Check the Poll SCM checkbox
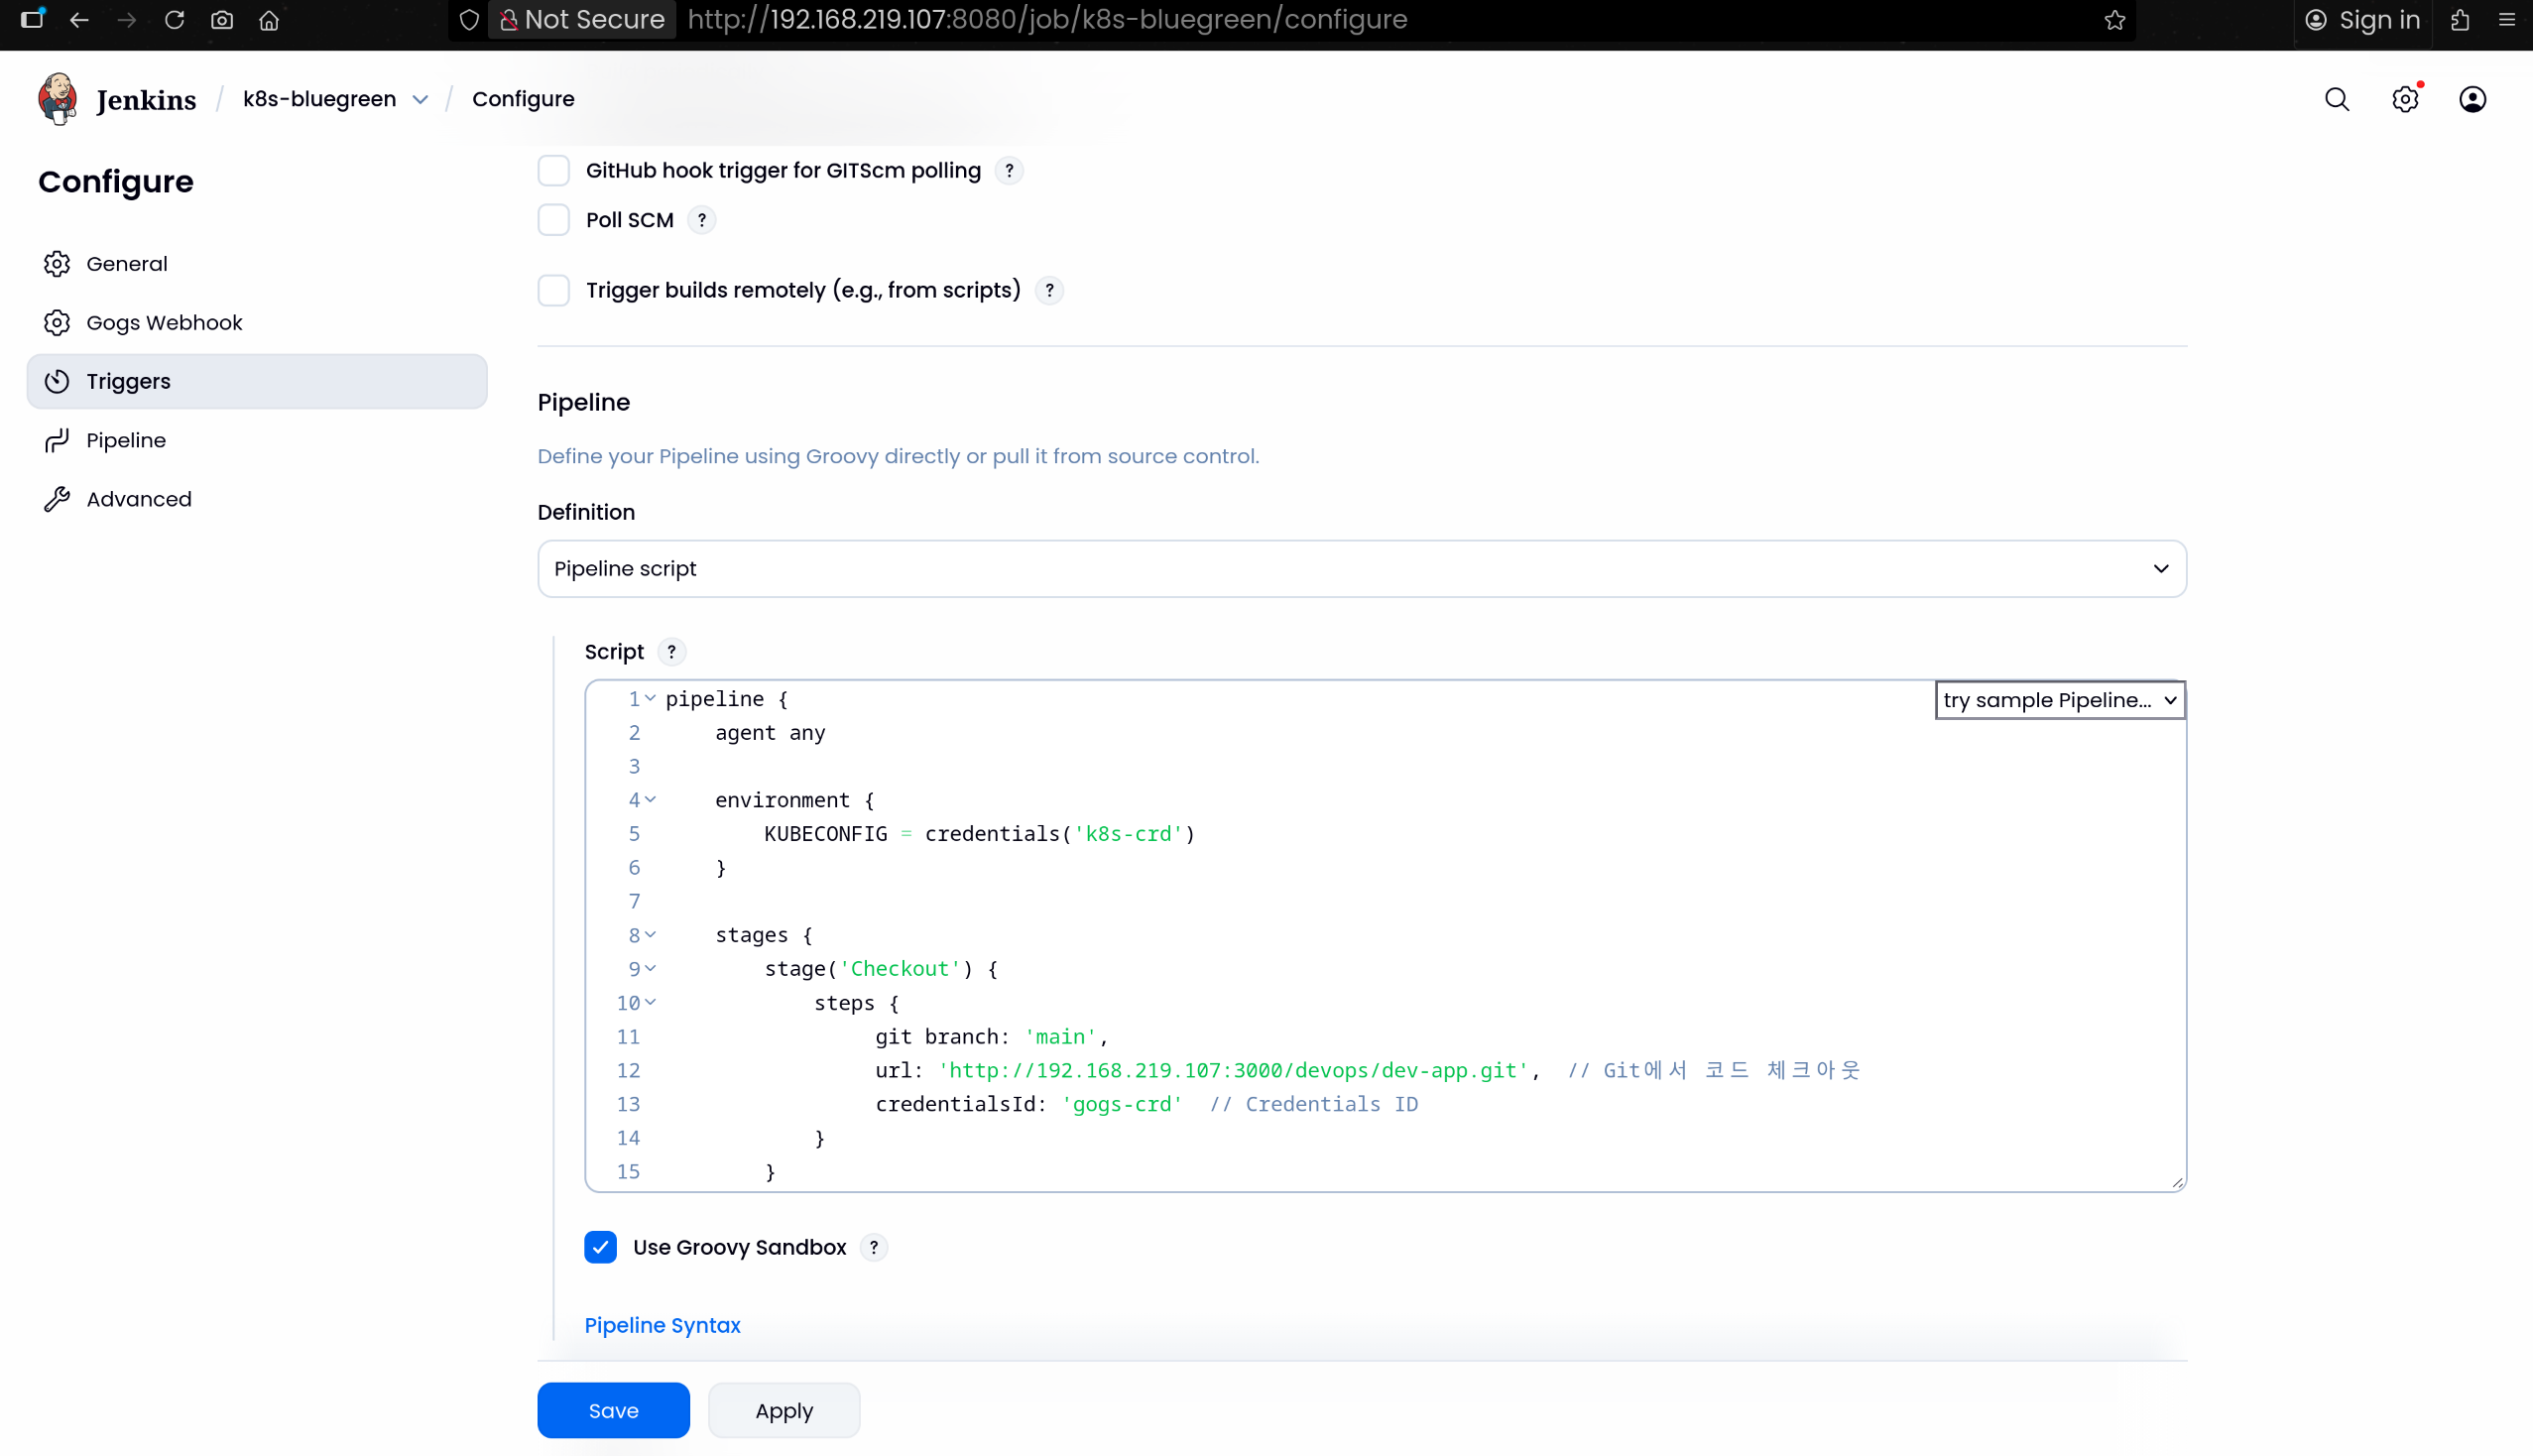This screenshot has height=1456, width=2533. pyautogui.click(x=553, y=220)
